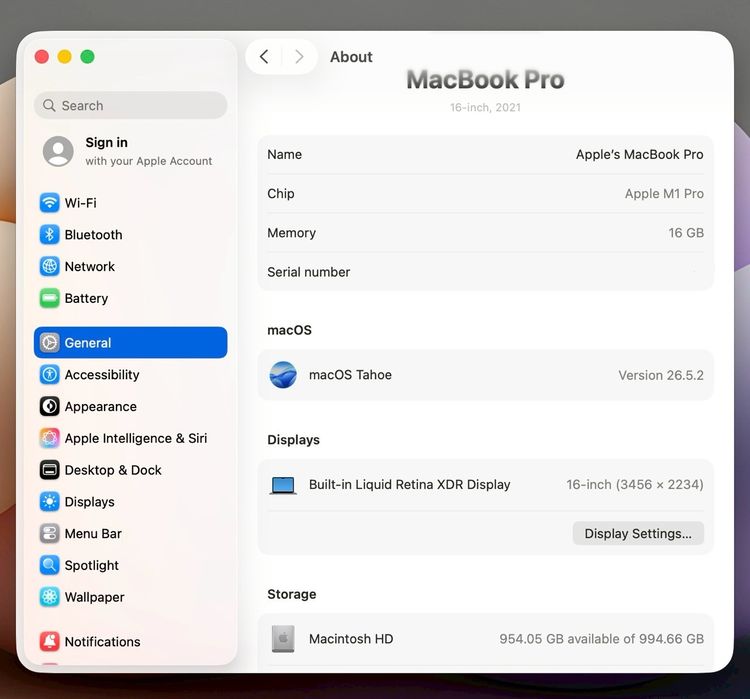Click the 16-inch, 2021 model subtitle
Screen dimensions: 750x699
(x=485, y=107)
